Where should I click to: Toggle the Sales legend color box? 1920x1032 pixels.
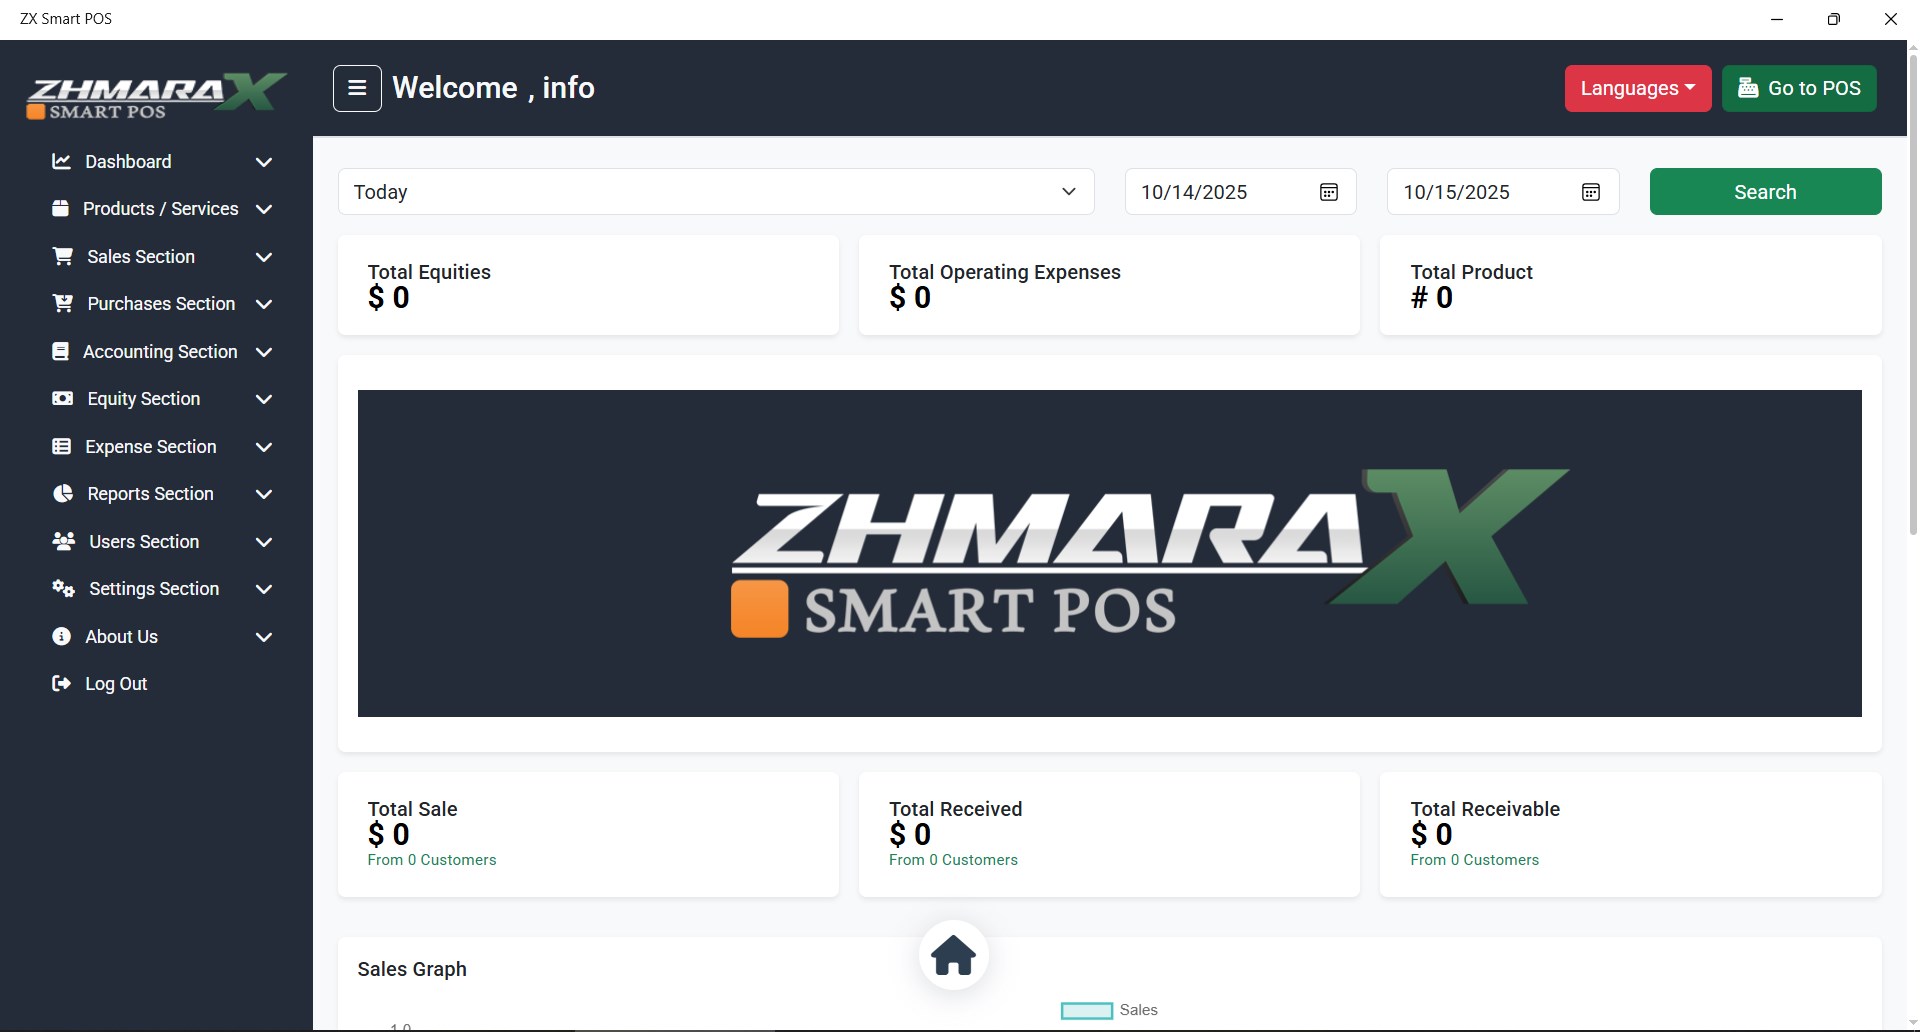point(1087,1011)
